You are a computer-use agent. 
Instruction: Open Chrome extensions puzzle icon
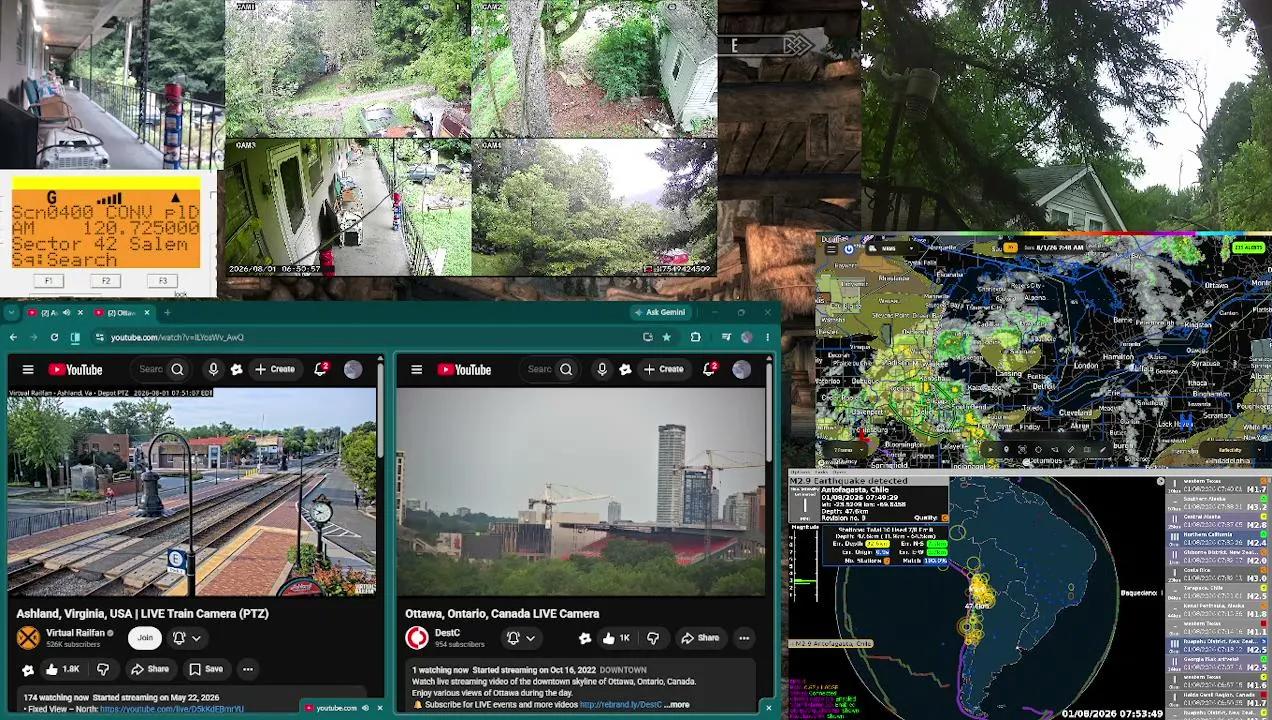(x=695, y=337)
